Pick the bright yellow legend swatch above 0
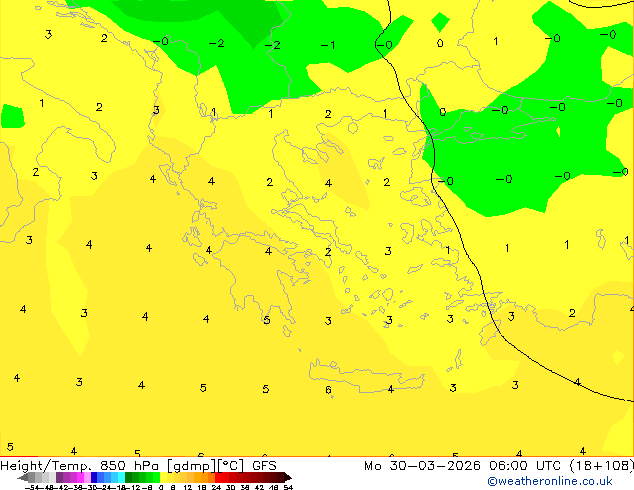 click(x=163, y=477)
